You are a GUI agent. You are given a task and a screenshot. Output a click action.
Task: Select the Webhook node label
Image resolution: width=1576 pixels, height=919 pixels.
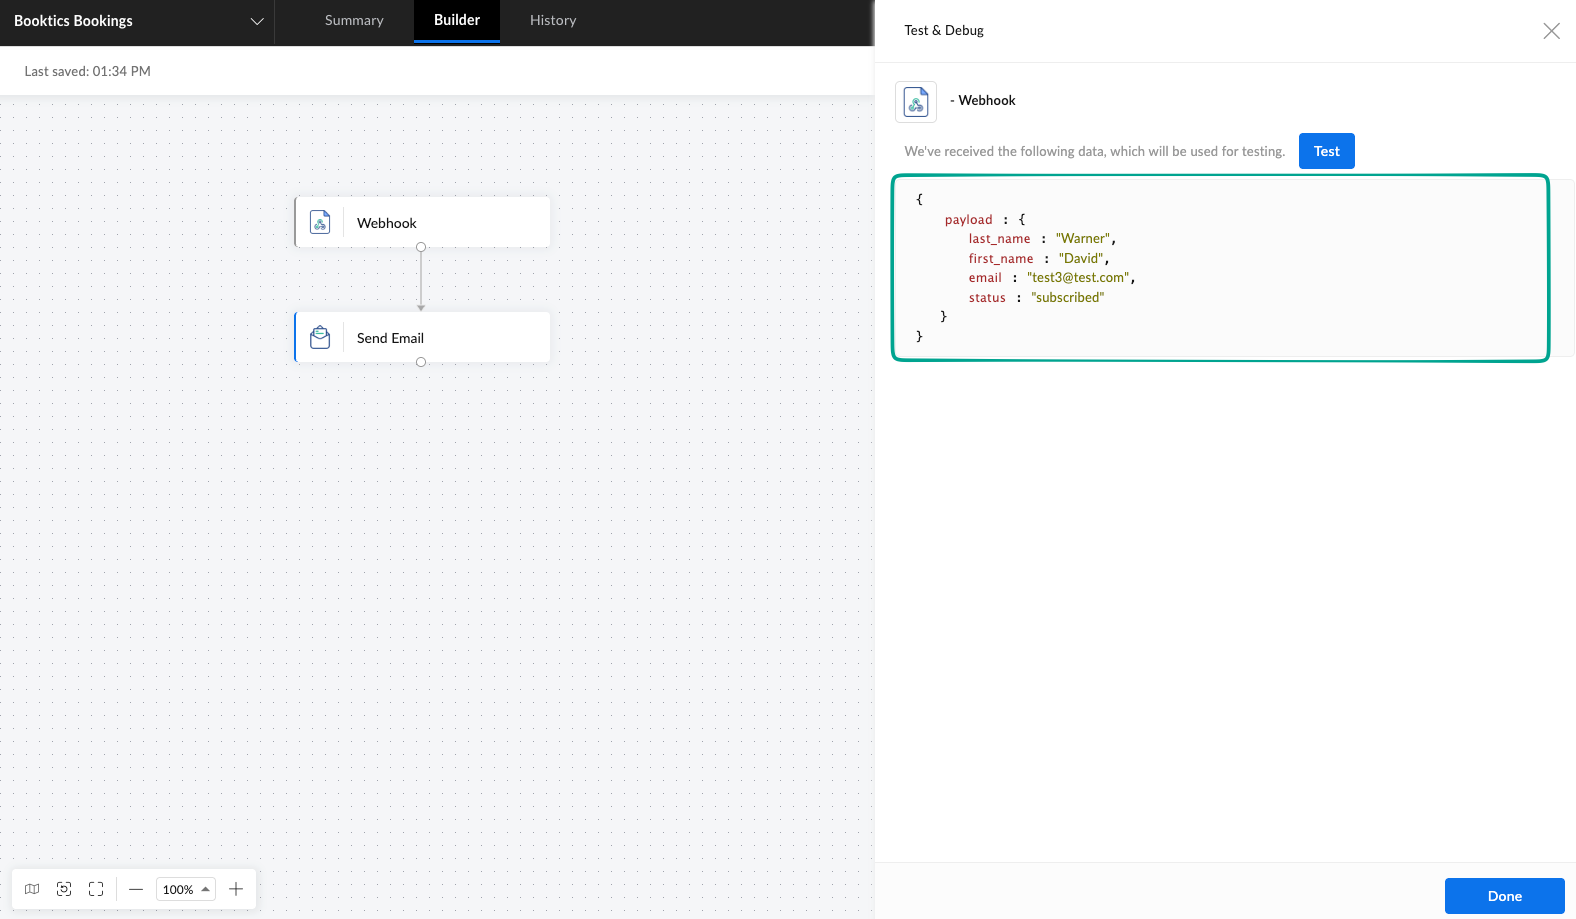pyautogui.click(x=387, y=223)
